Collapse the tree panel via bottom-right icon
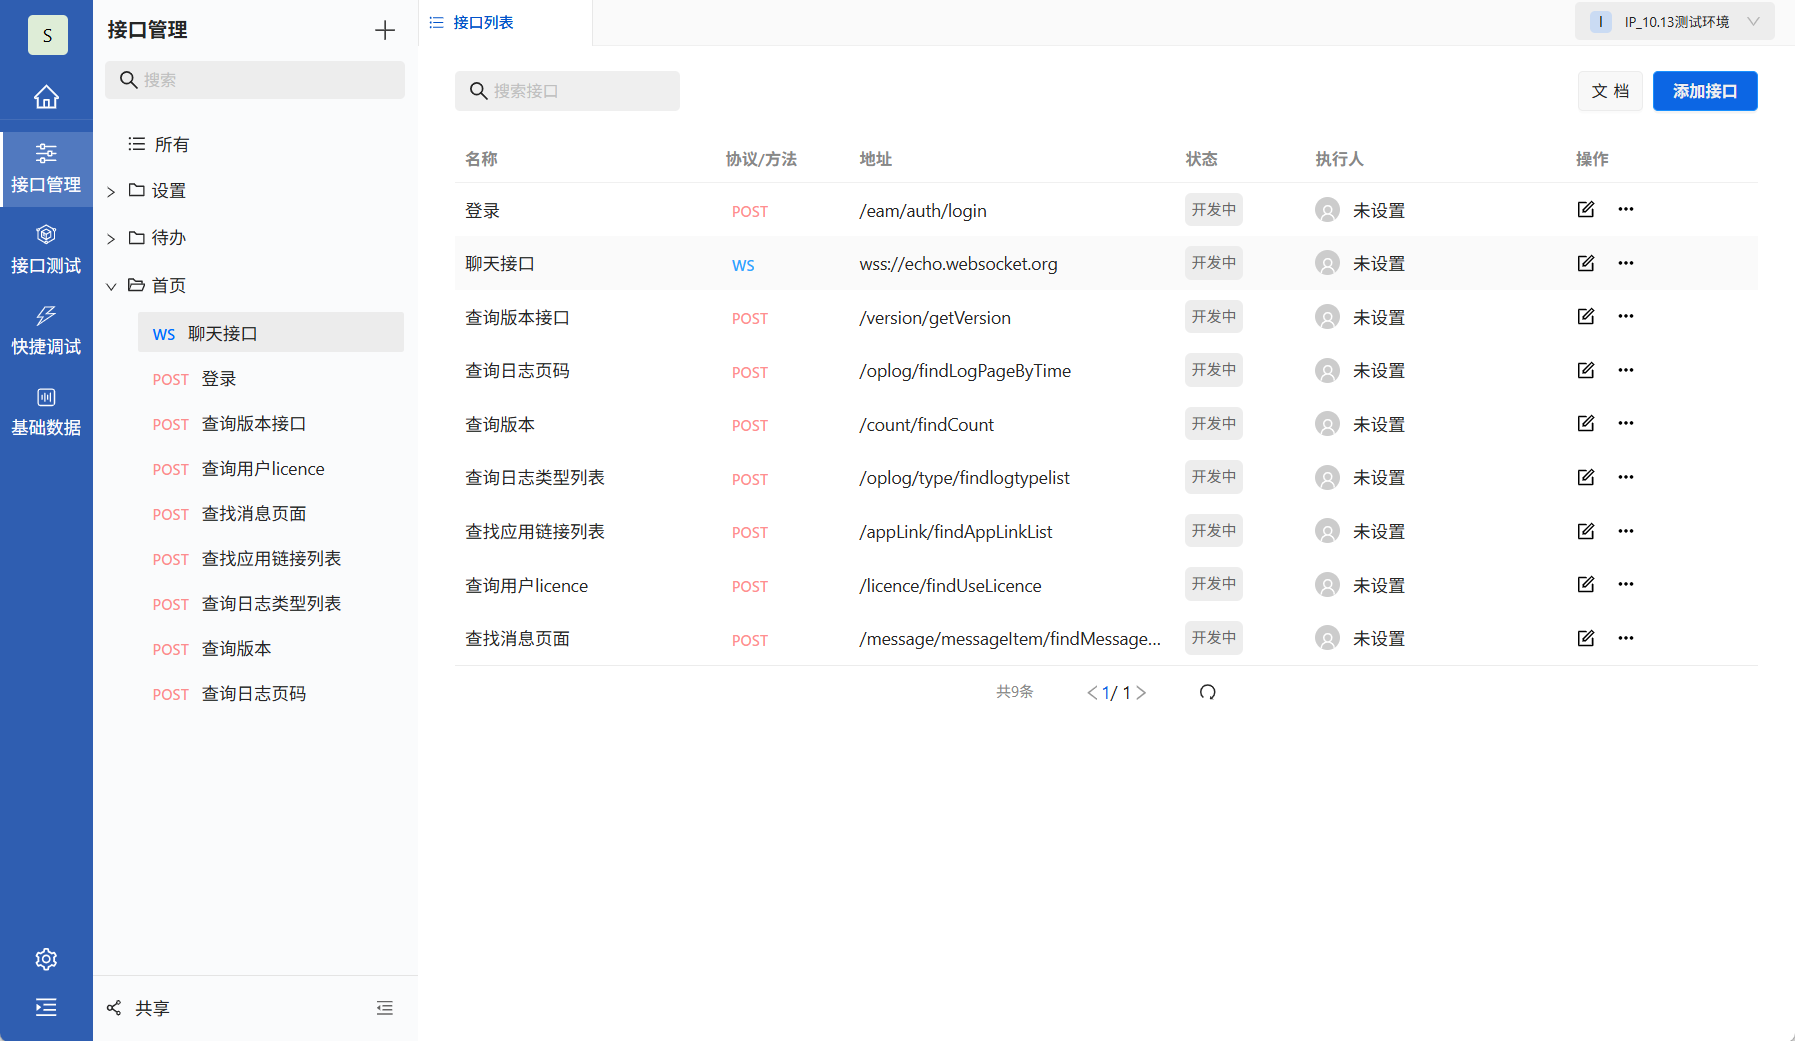 (385, 1008)
